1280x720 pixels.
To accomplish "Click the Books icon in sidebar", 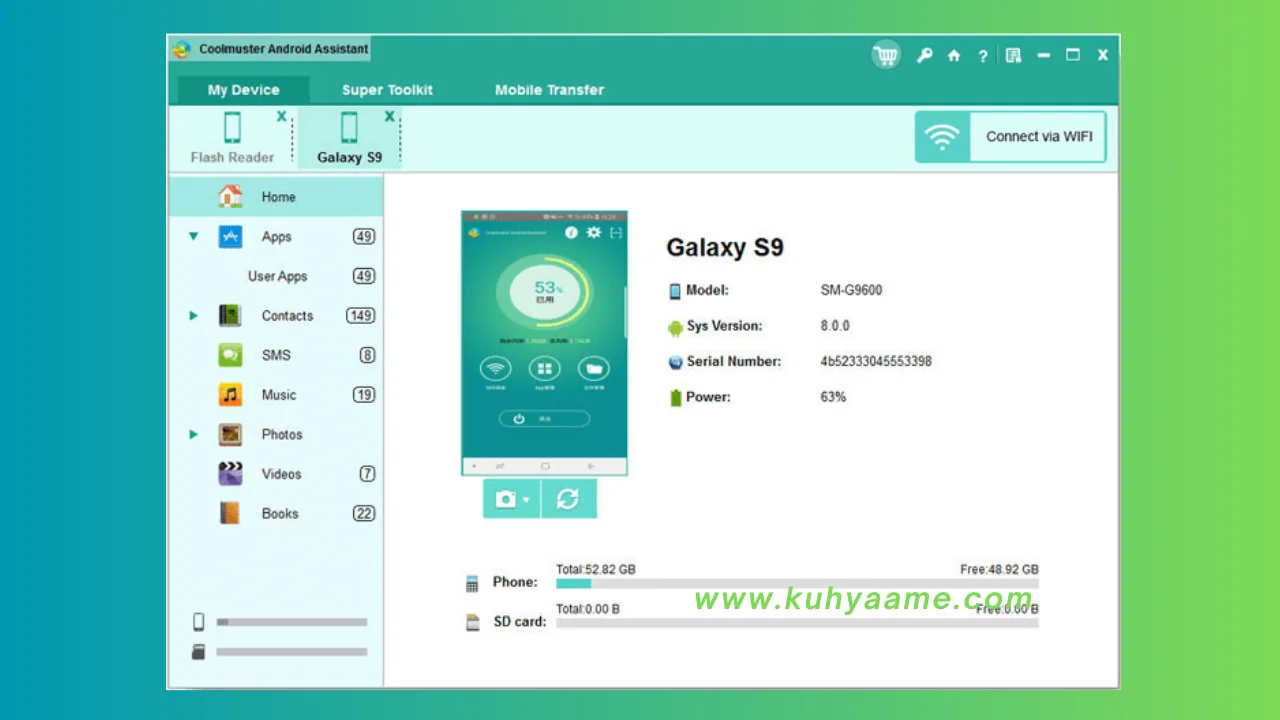I will (230, 513).
